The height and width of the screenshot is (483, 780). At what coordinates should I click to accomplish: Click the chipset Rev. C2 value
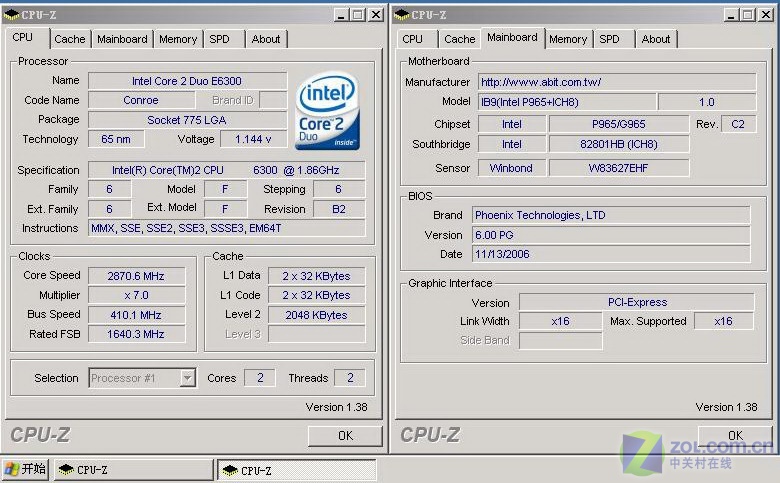[738, 124]
